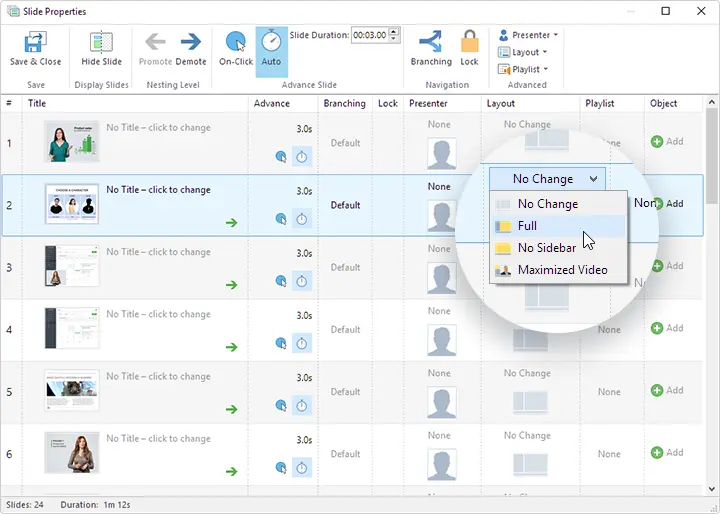Set slide 2 to on-click advance

pyautogui.click(x=281, y=219)
